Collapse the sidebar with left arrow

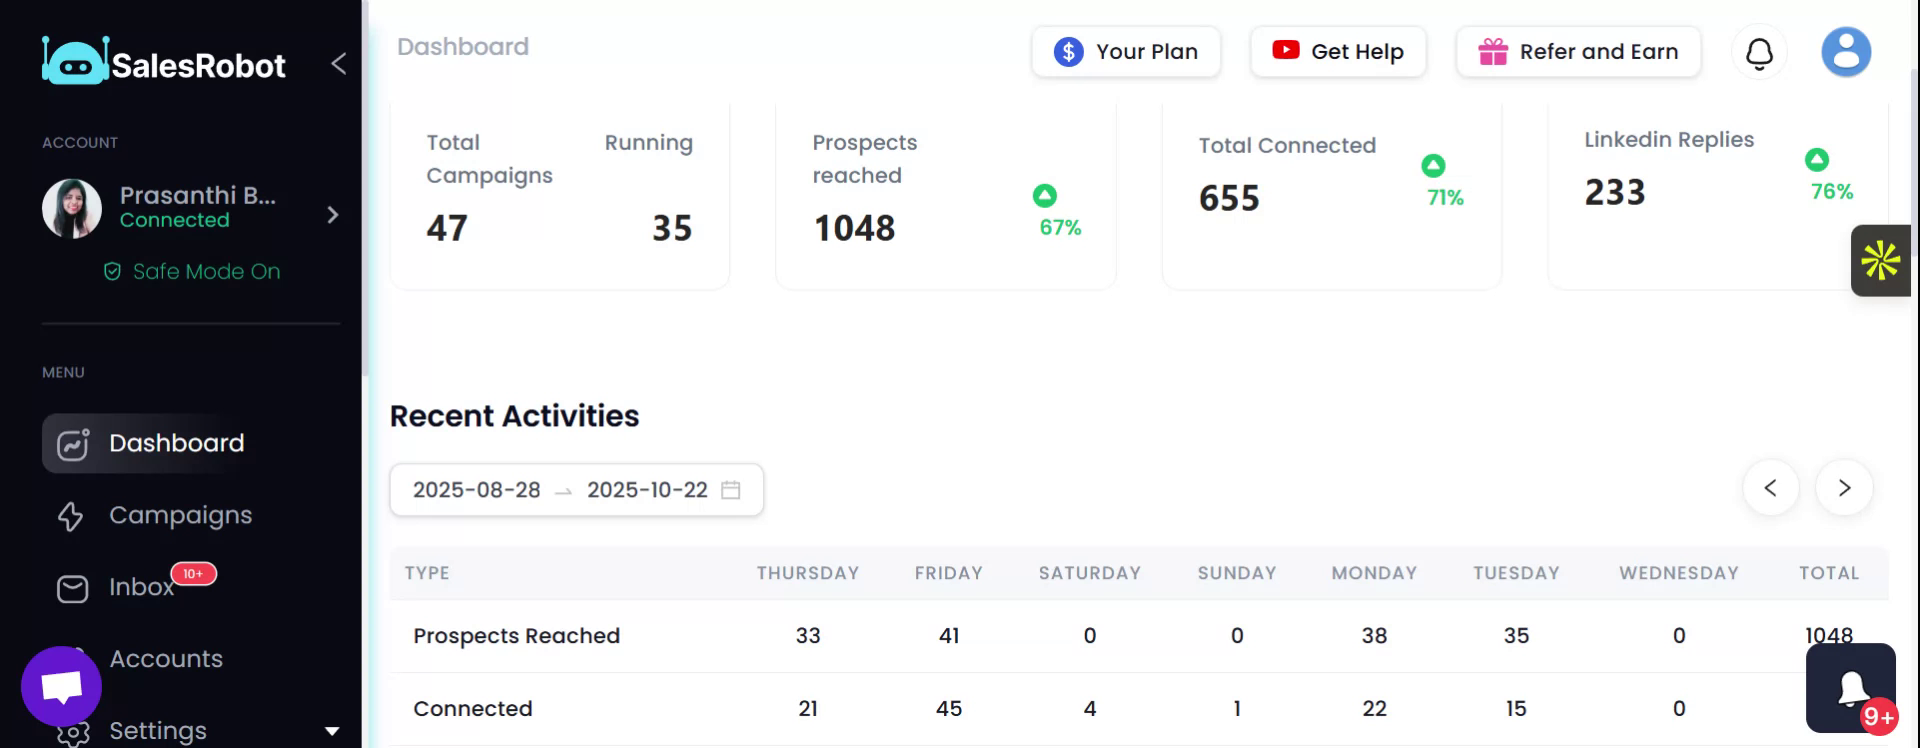pos(339,64)
